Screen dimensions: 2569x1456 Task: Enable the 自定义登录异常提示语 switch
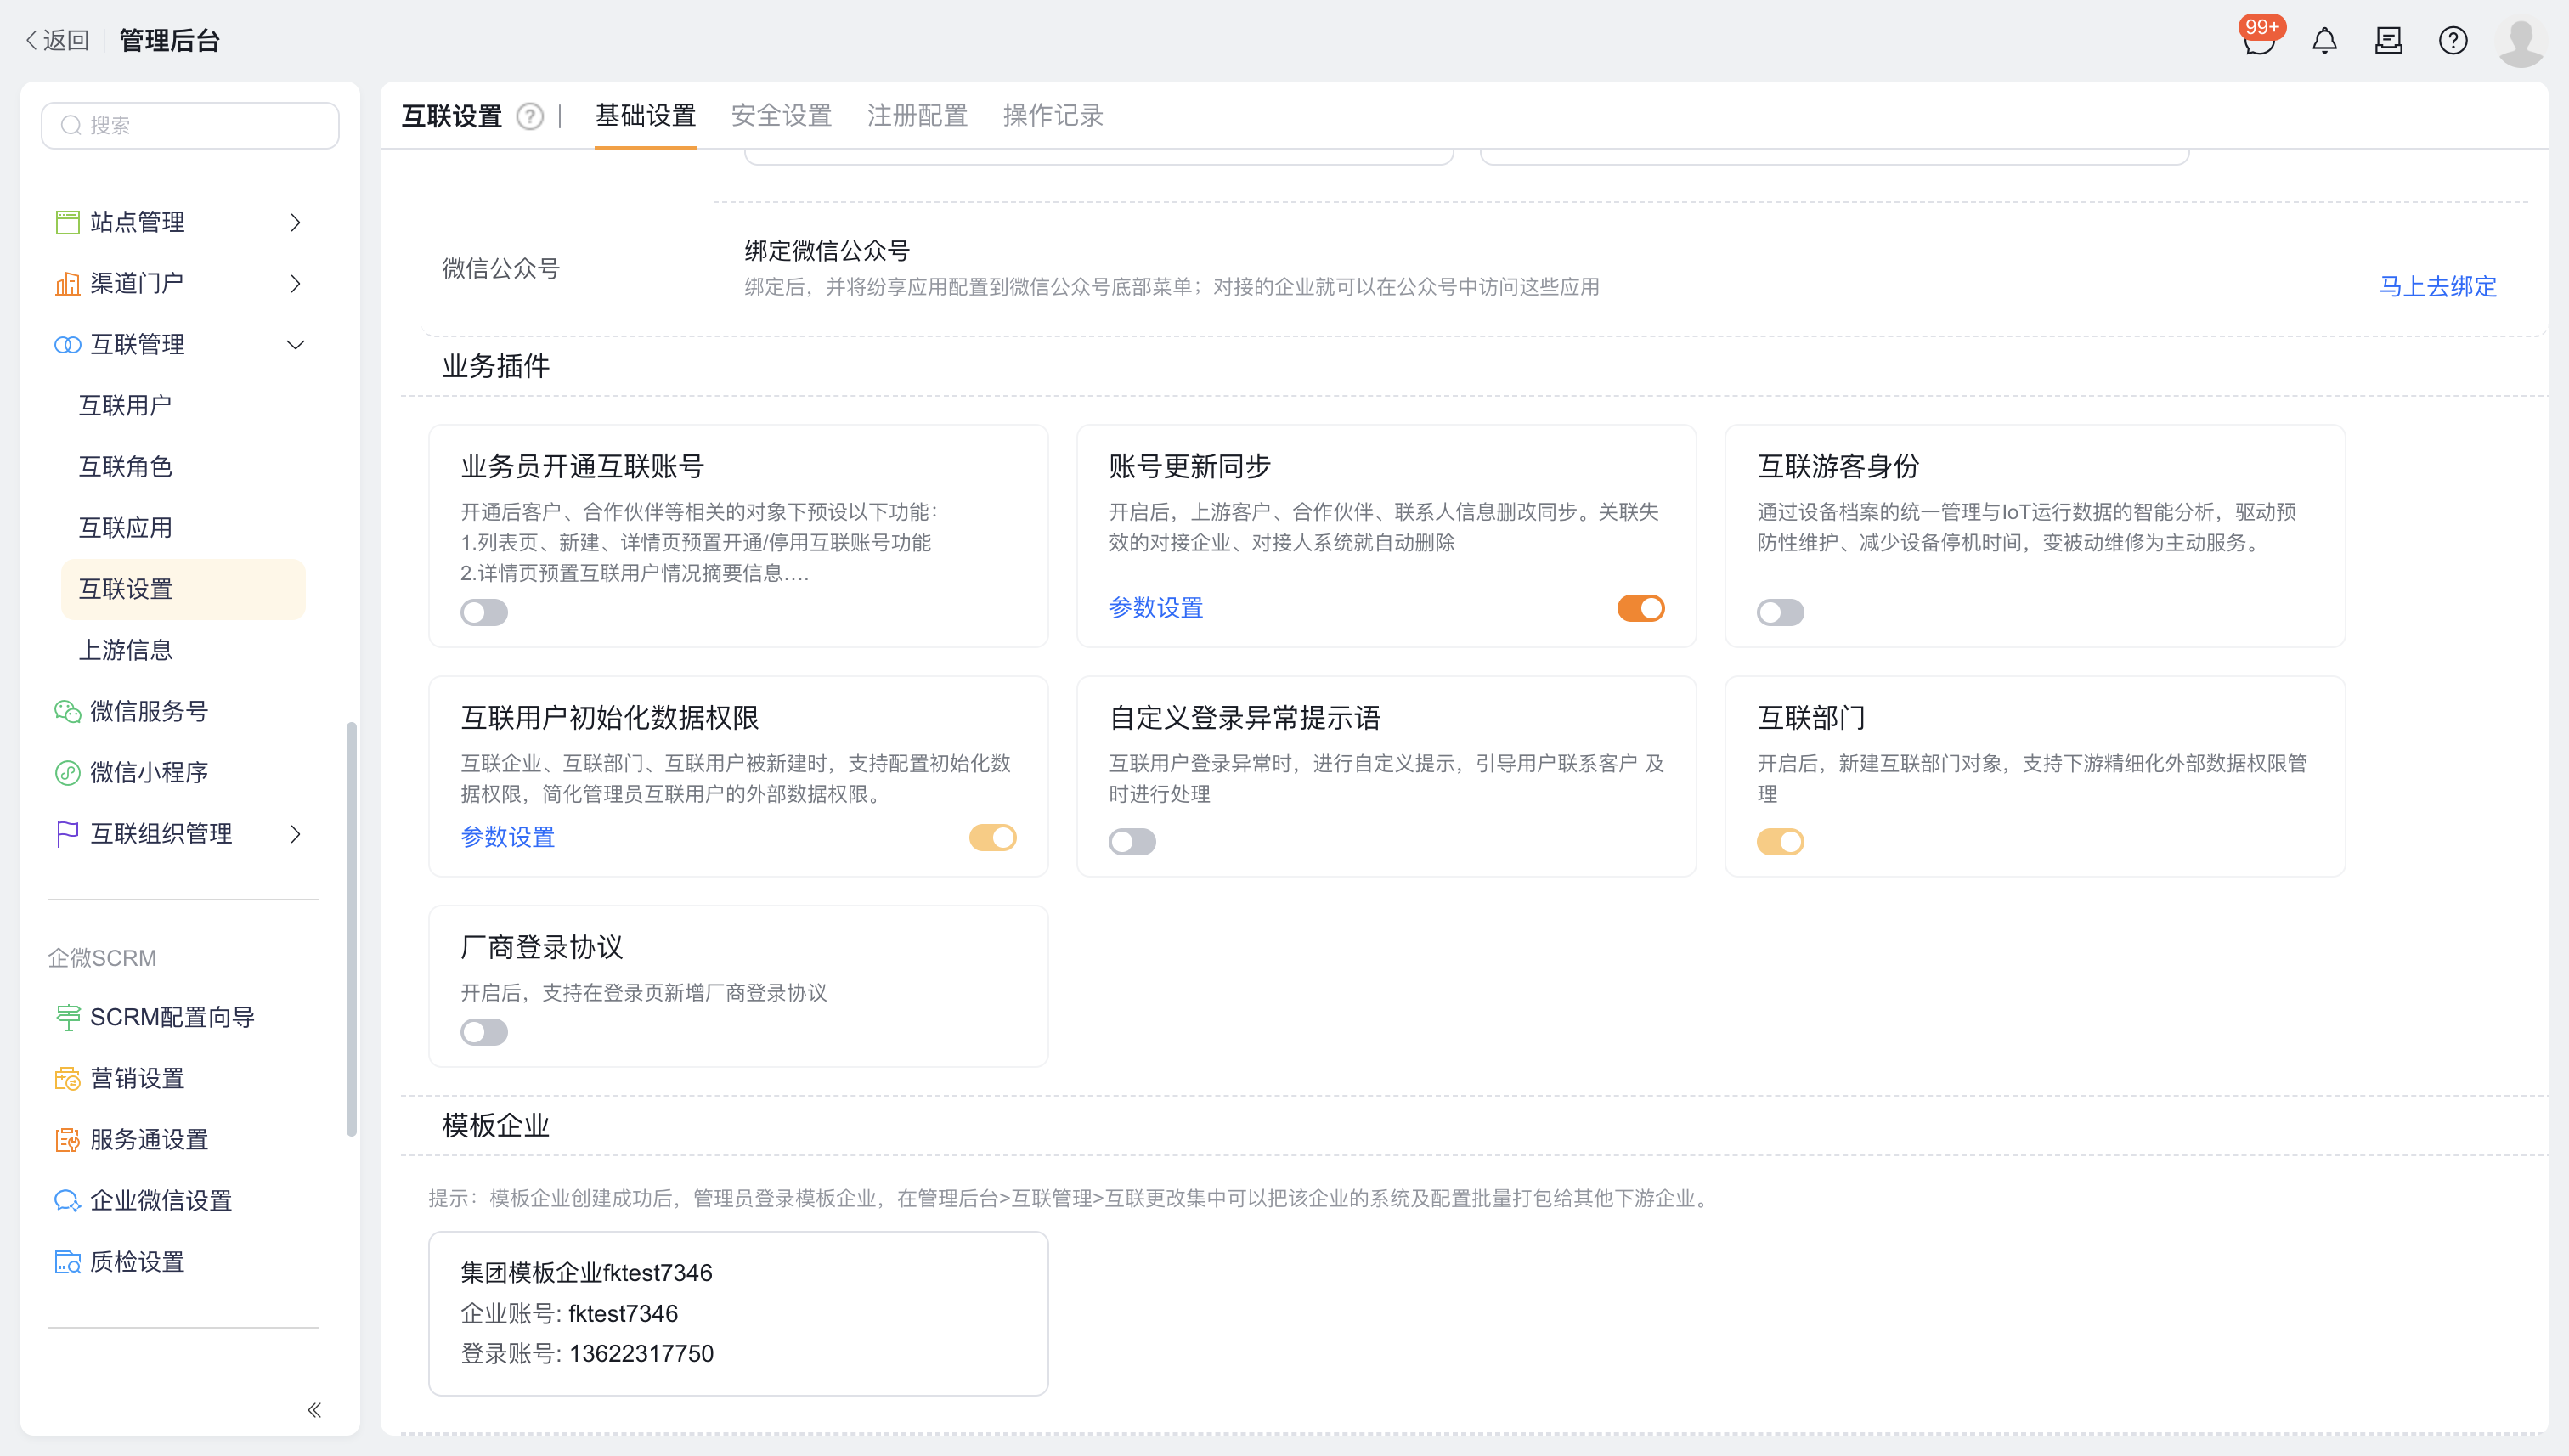pyautogui.click(x=1132, y=841)
